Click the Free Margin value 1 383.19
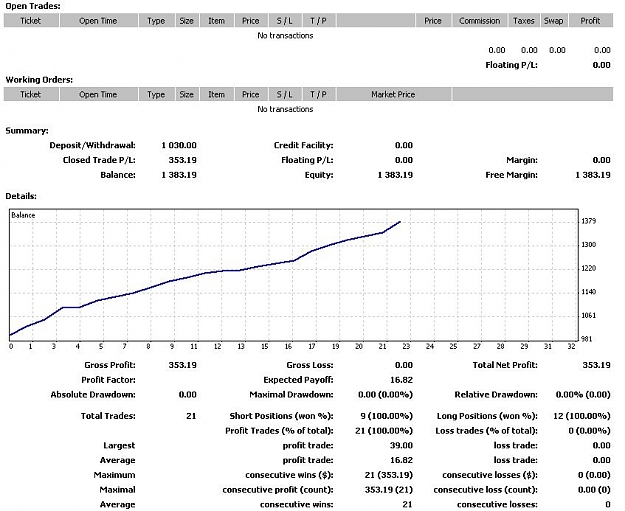Image resolution: width=625 pixels, height=511 pixels. tap(593, 175)
